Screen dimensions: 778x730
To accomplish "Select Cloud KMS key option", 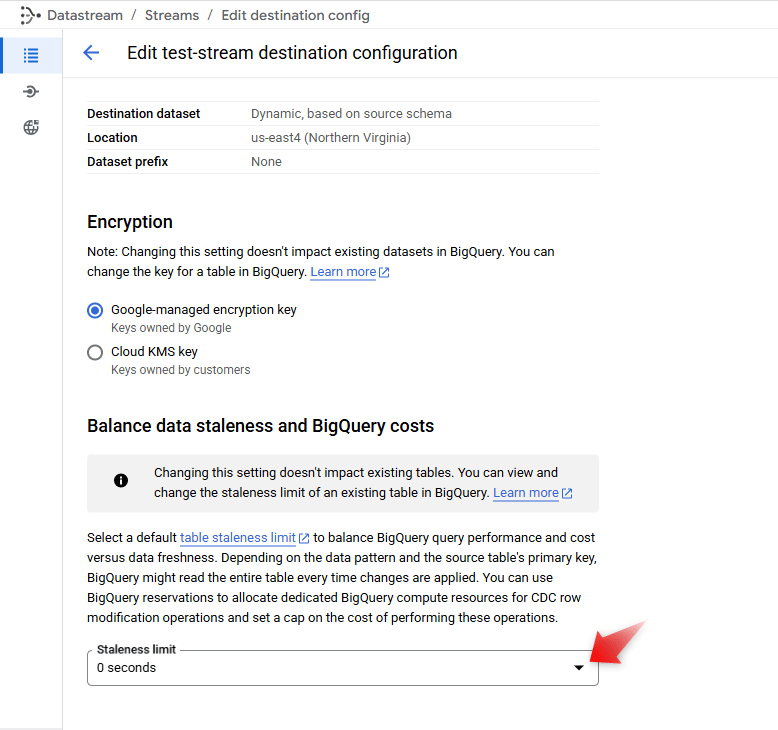I will [95, 352].
